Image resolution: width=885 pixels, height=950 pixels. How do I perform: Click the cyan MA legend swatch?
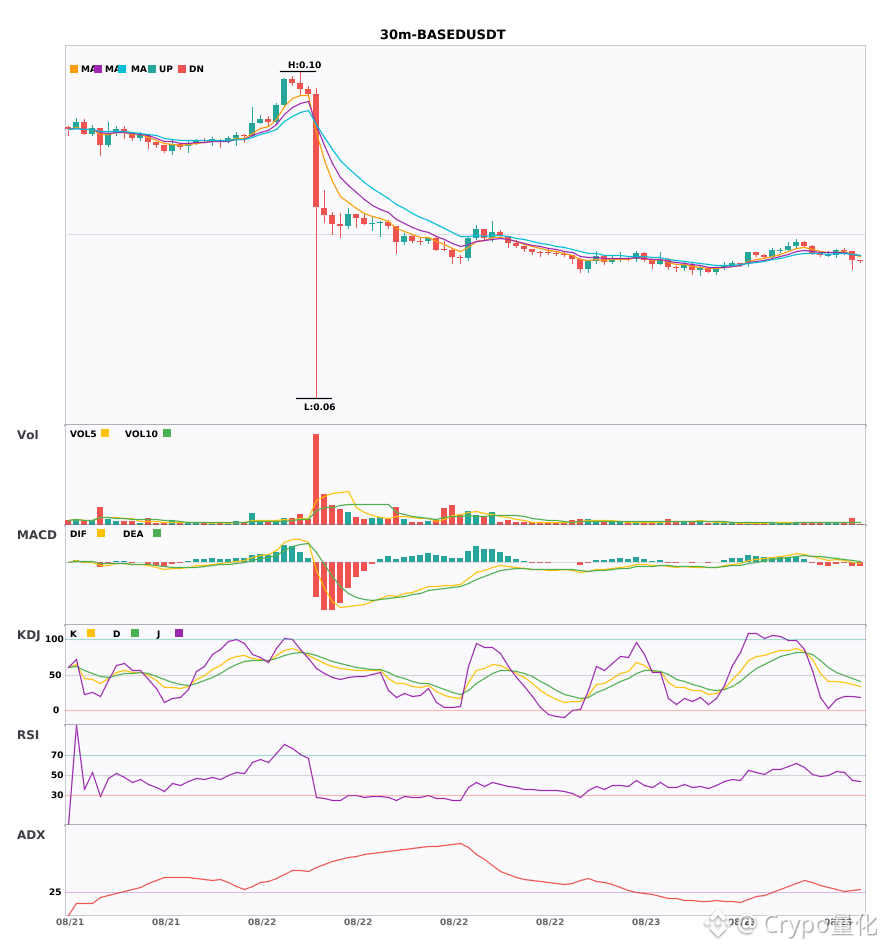pyautogui.click(x=122, y=69)
